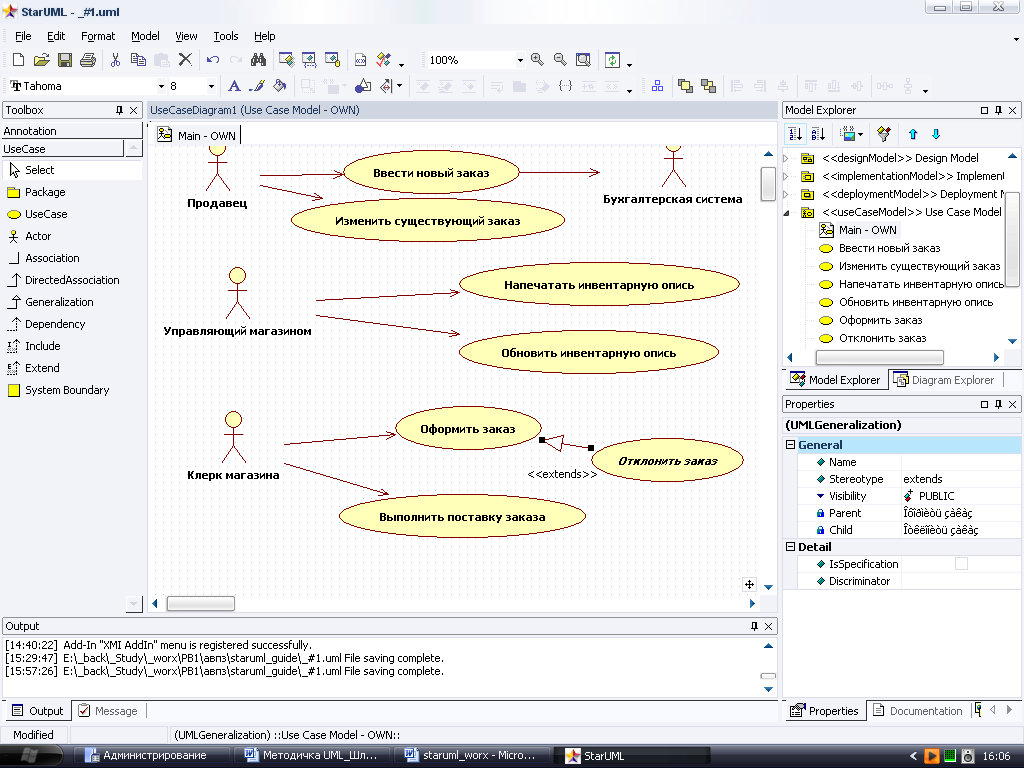Click the UseCase toolbox category header

[62, 149]
